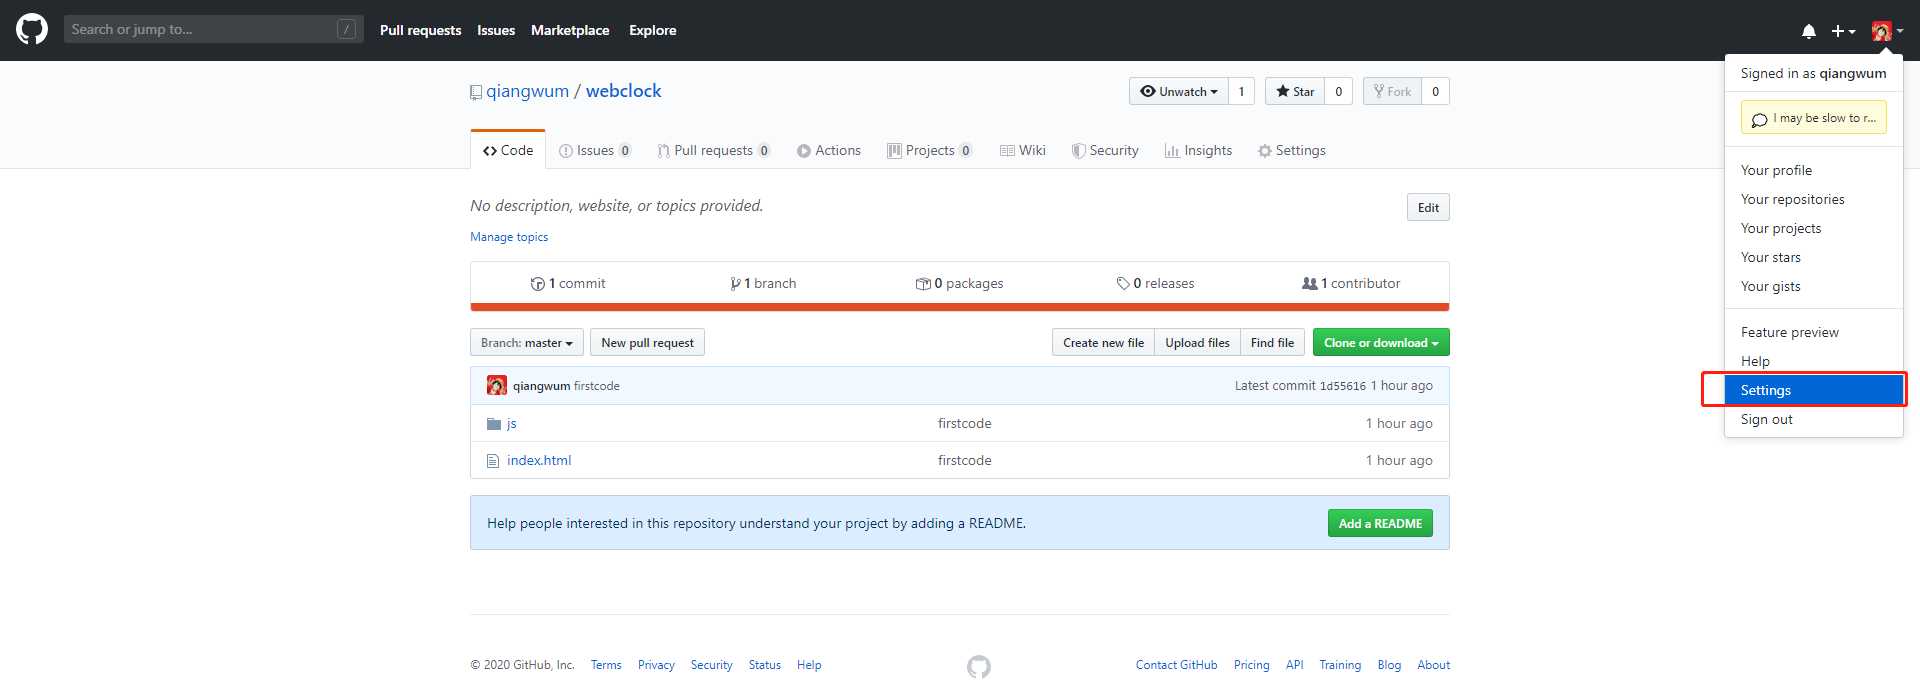
Task: Open the footer Status link
Action: point(764,665)
